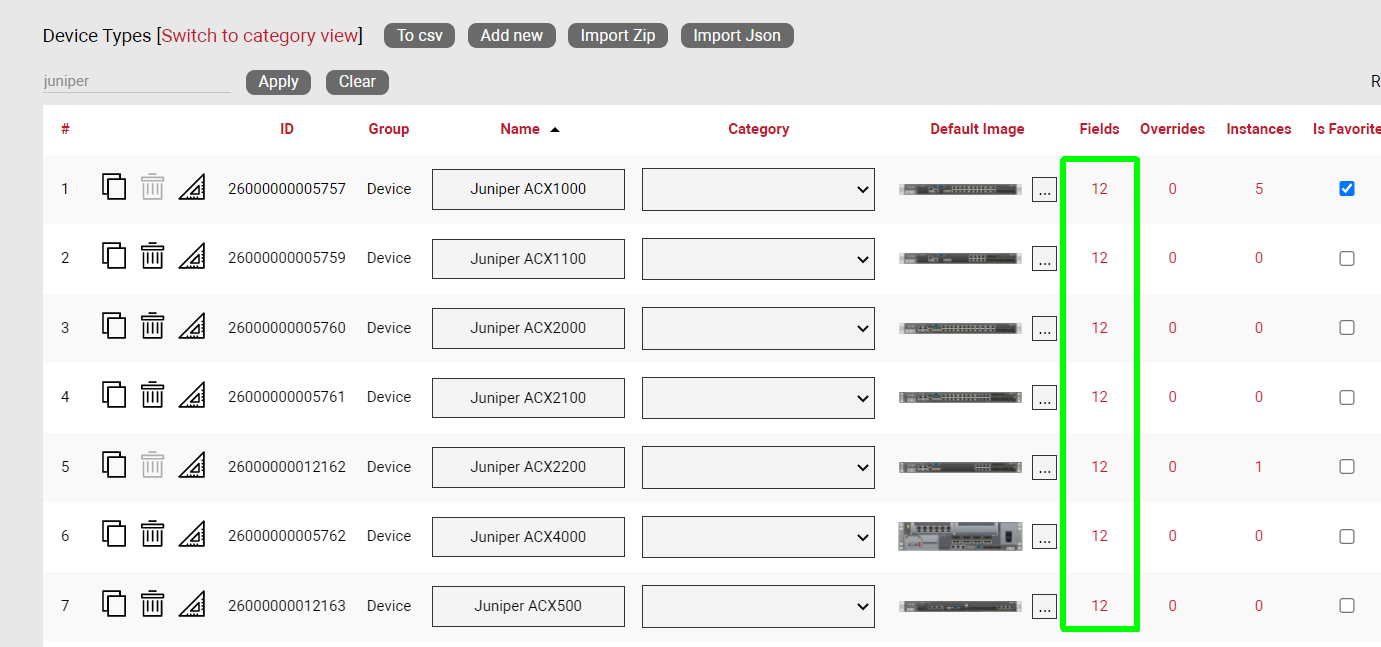Open the Category dropdown for Juniper ACX1000
This screenshot has height=647, width=1381.
(758, 189)
